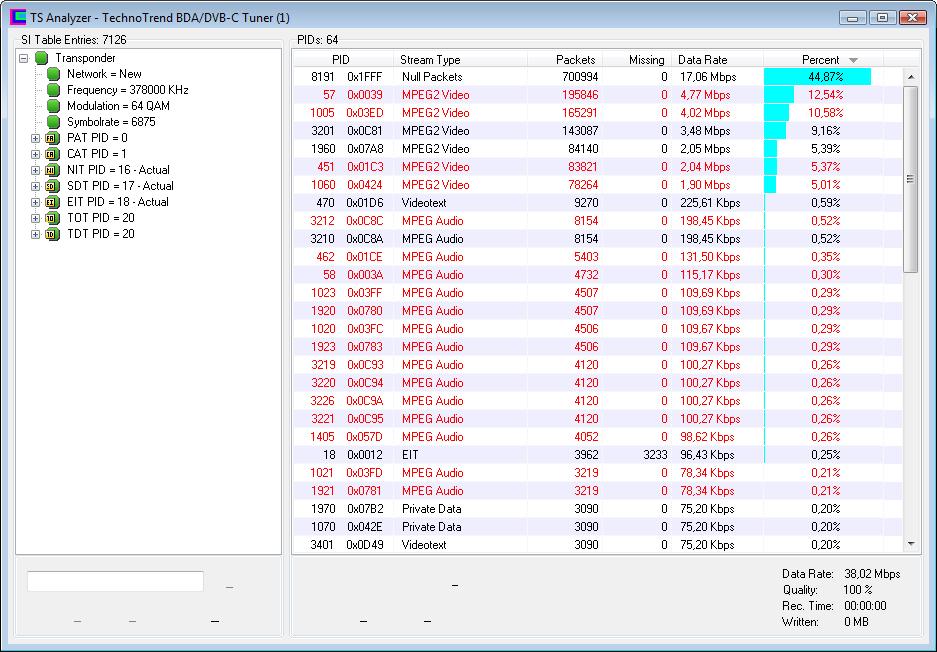
Task: Click the 1,90 Mbps data rate cell
Action: coord(705,185)
